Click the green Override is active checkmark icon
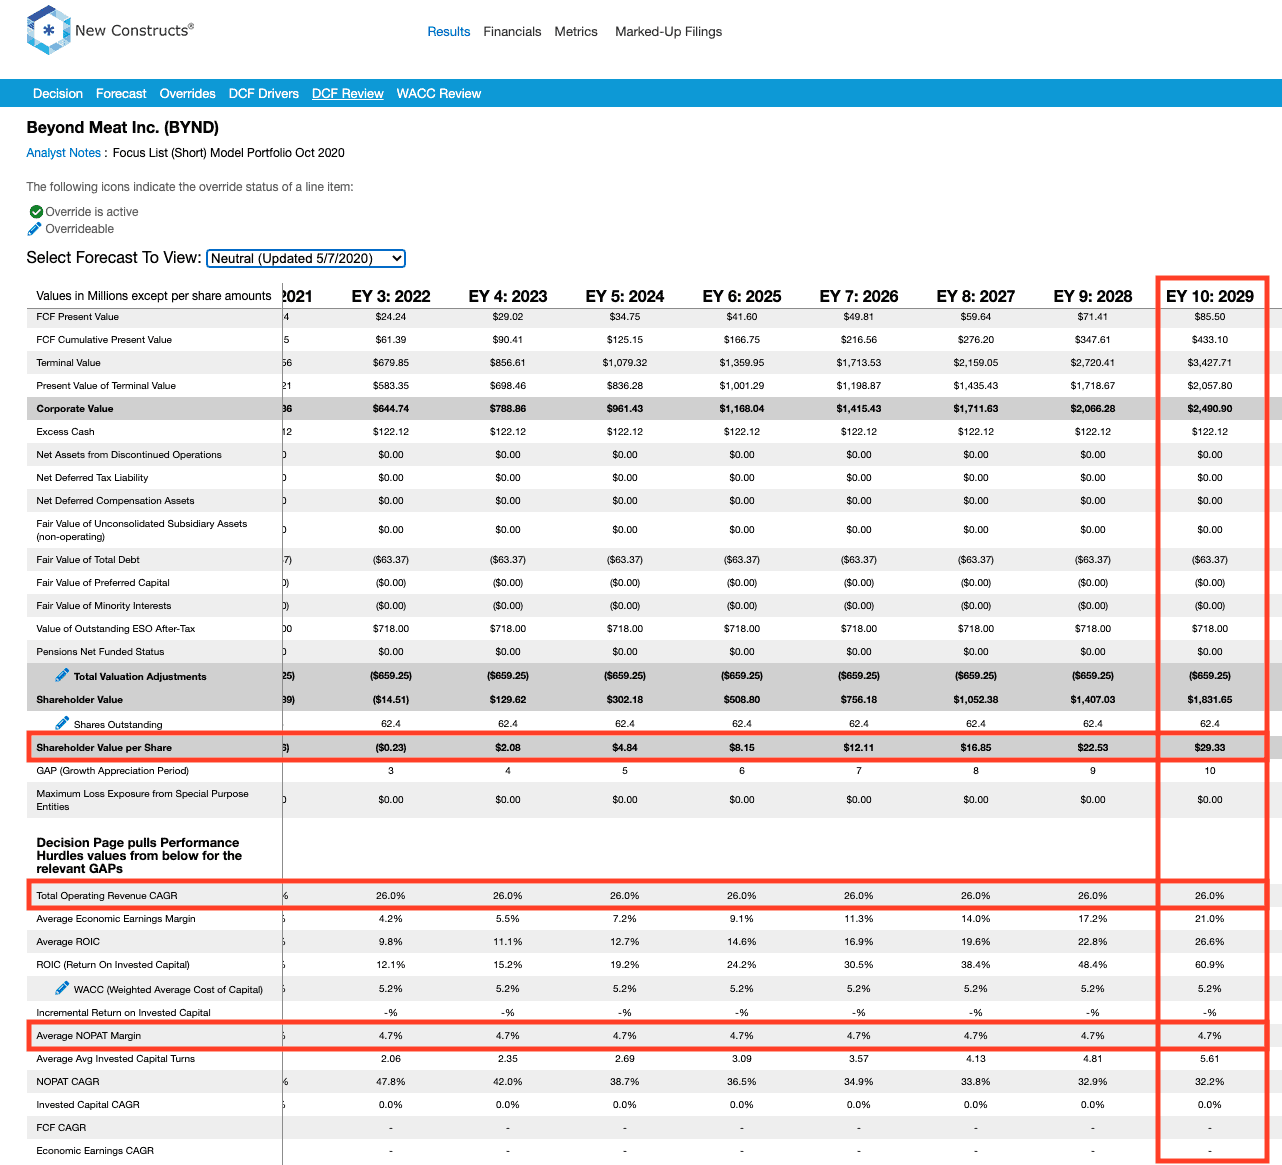 click(36, 212)
